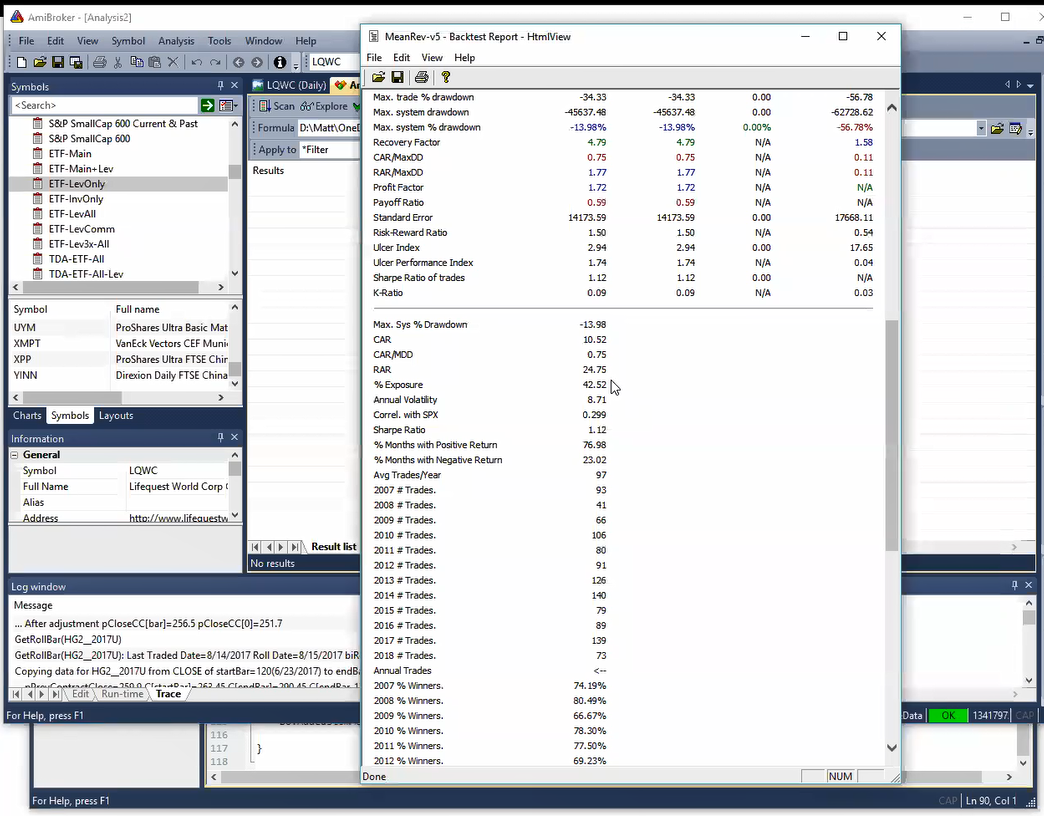The height and width of the screenshot is (816, 1044).
Task: Close the Information panel
Action: (x=234, y=437)
